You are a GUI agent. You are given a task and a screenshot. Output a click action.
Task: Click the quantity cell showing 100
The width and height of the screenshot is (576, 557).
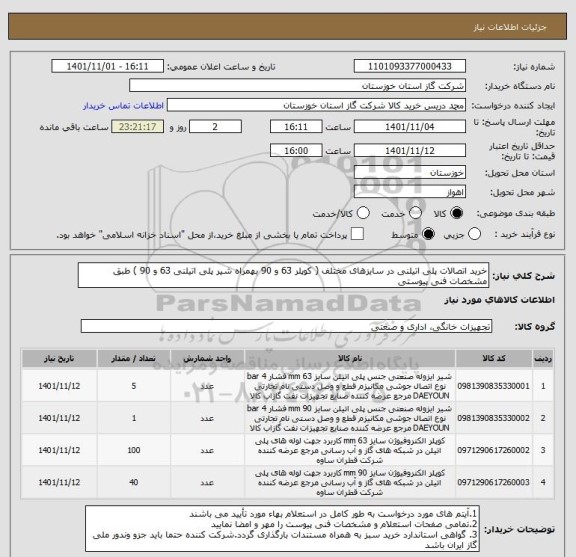click(x=134, y=450)
